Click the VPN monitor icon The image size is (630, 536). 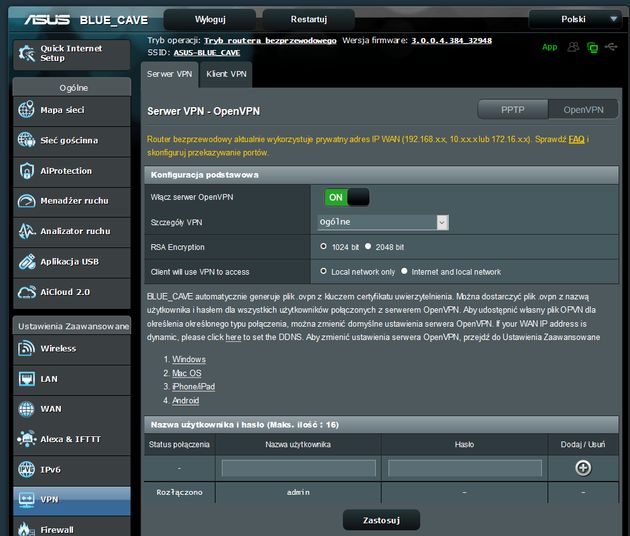click(27, 499)
